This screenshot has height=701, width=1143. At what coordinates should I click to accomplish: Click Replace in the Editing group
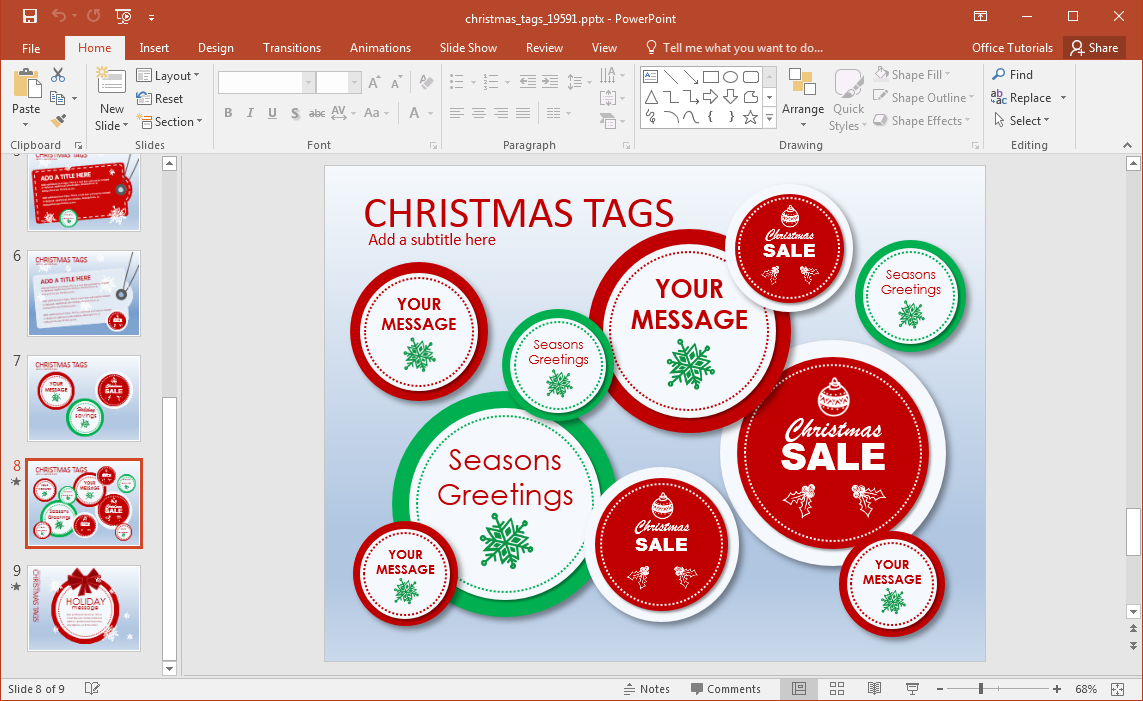click(x=1029, y=98)
